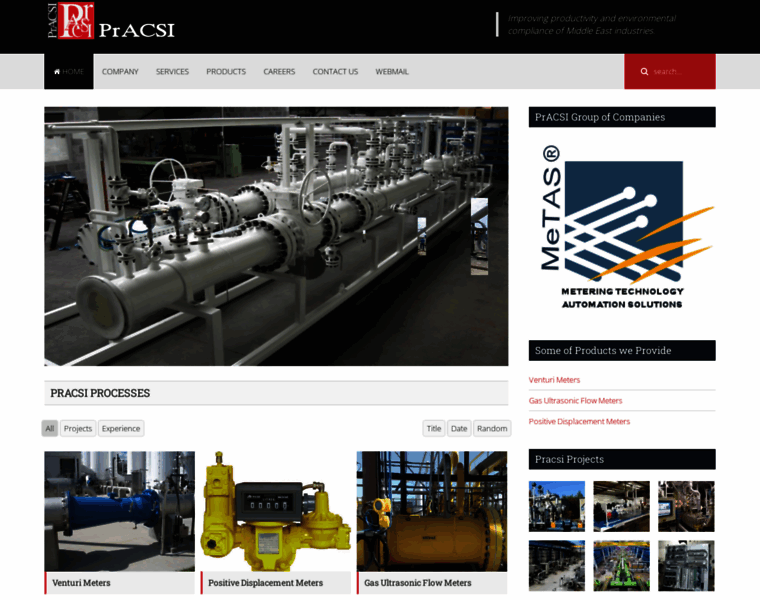Image resolution: width=760 pixels, height=600 pixels.
Task: Click the PrACSI logo in header
Action: [110, 21]
